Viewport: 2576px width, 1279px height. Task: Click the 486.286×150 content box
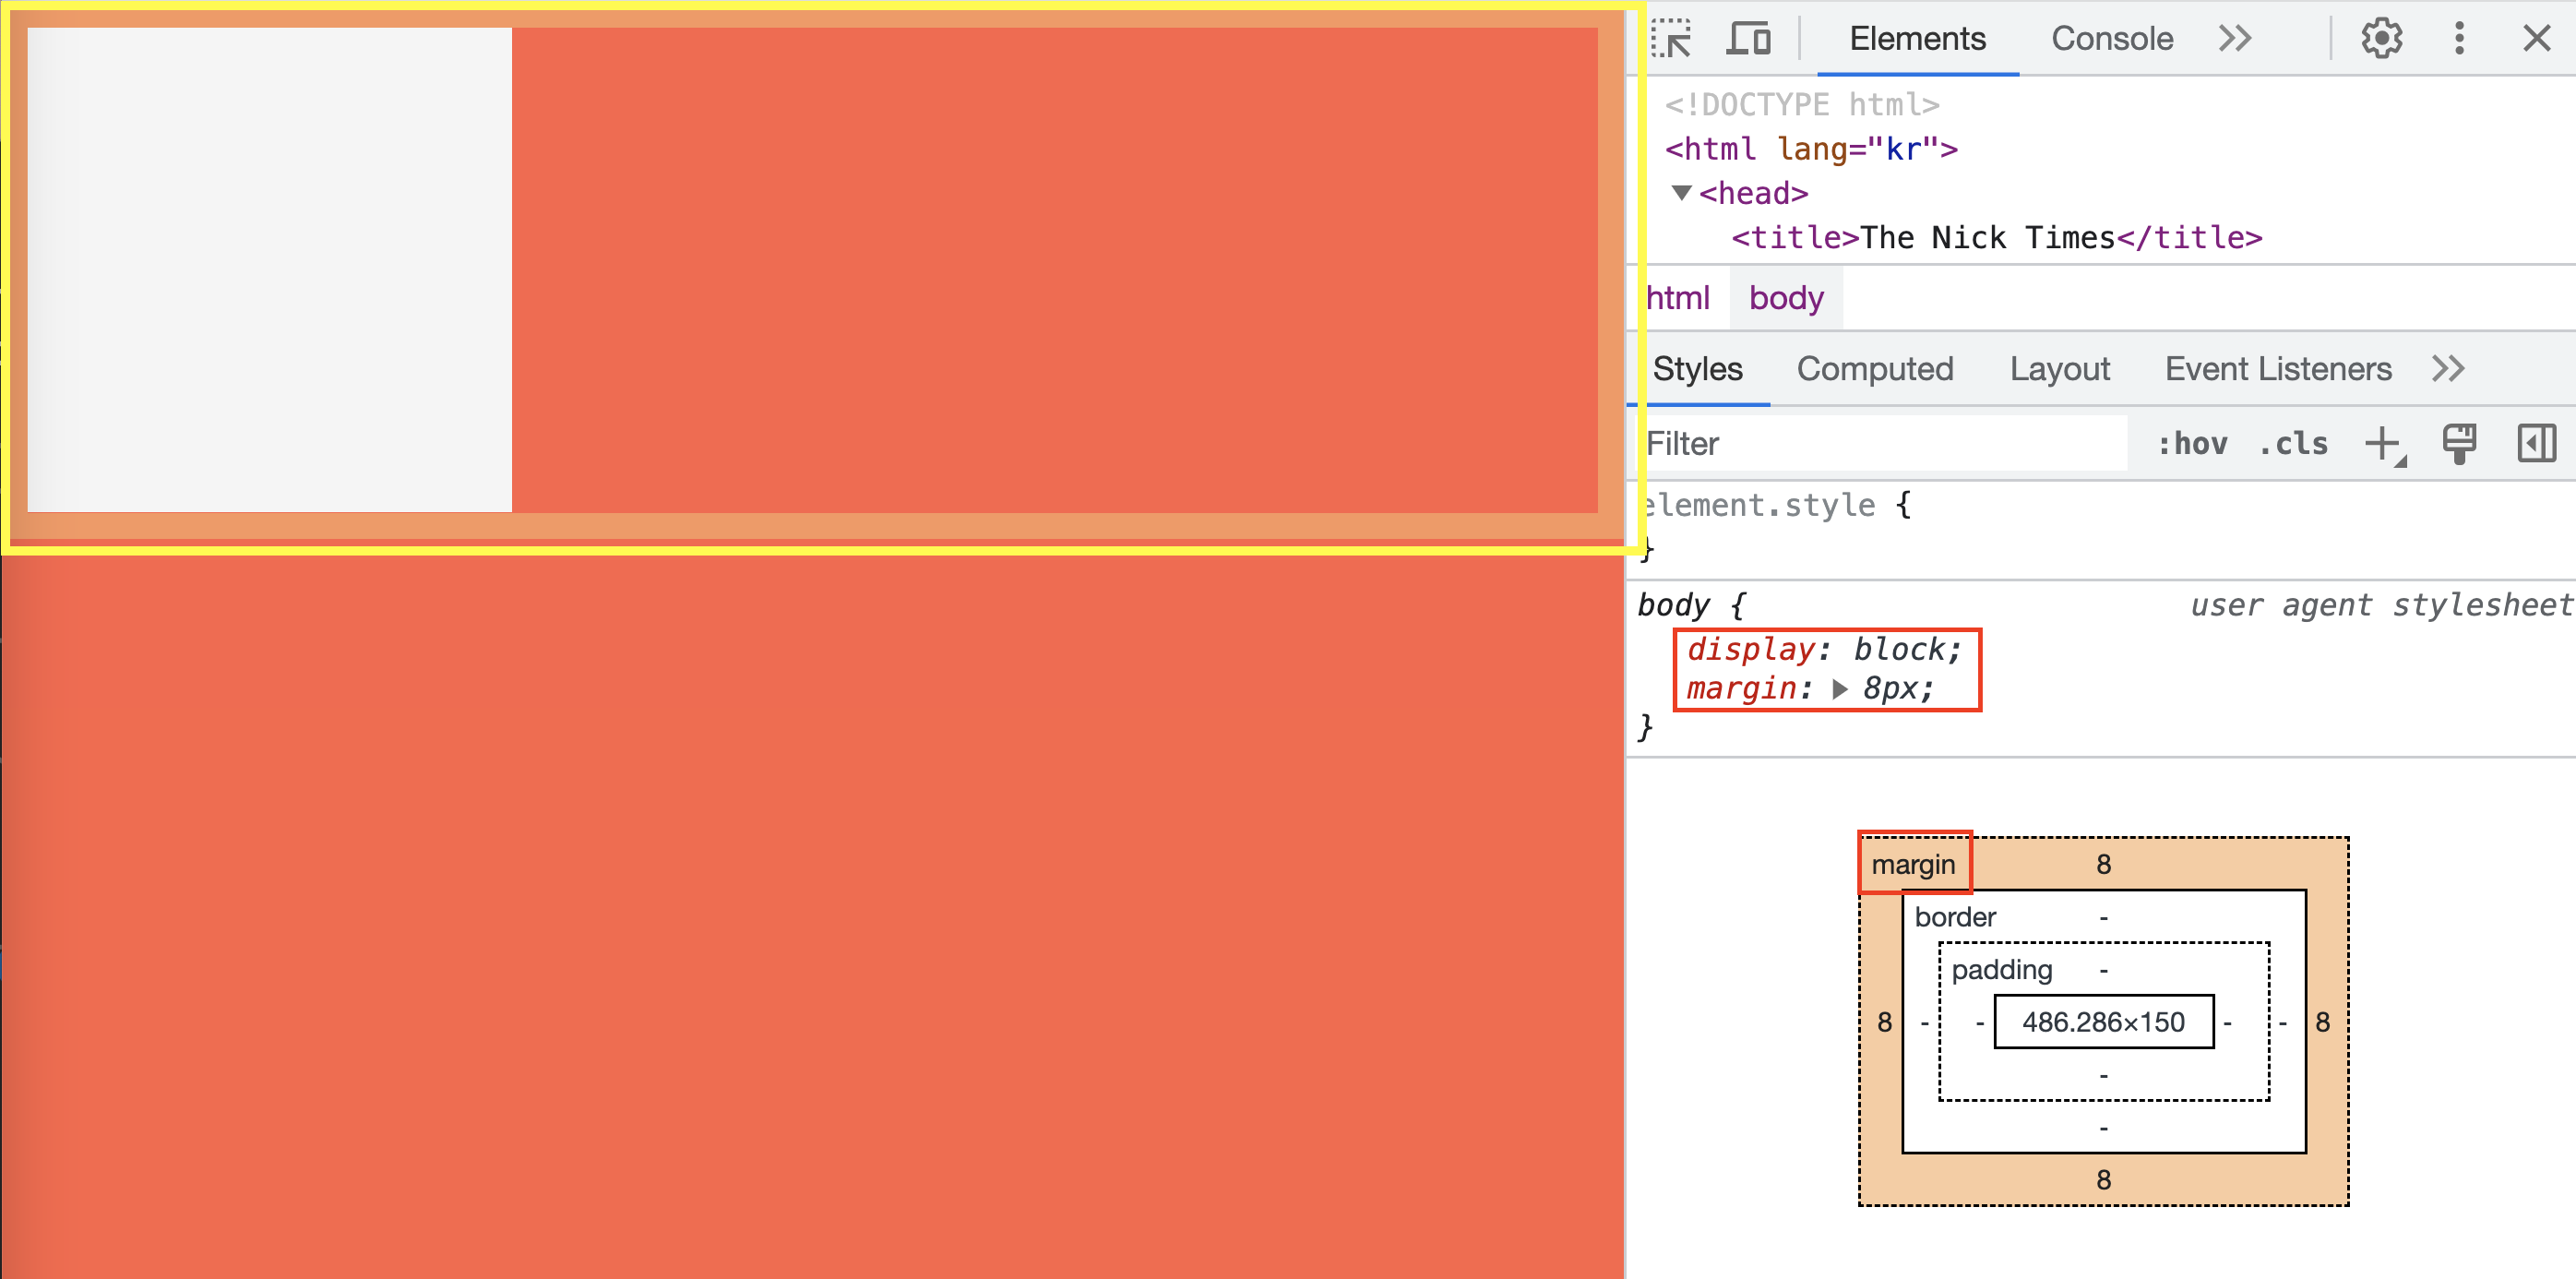[2103, 1022]
